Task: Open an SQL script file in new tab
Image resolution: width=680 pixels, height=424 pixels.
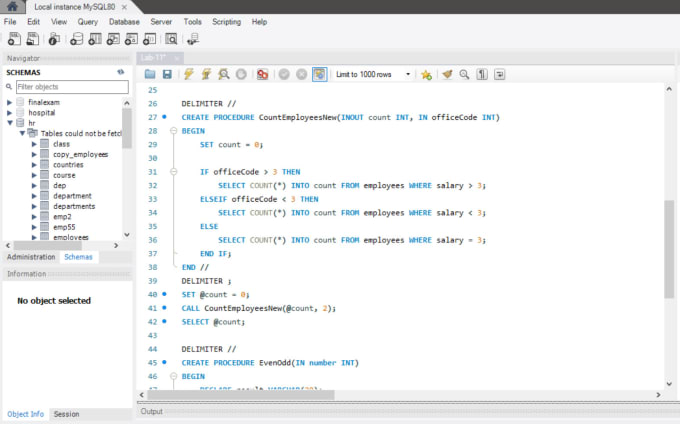Action: [33, 39]
